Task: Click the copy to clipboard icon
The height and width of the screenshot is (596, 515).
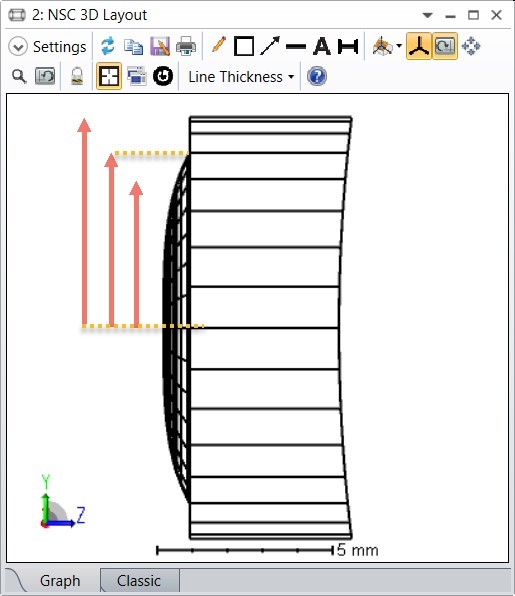Action: (x=133, y=46)
